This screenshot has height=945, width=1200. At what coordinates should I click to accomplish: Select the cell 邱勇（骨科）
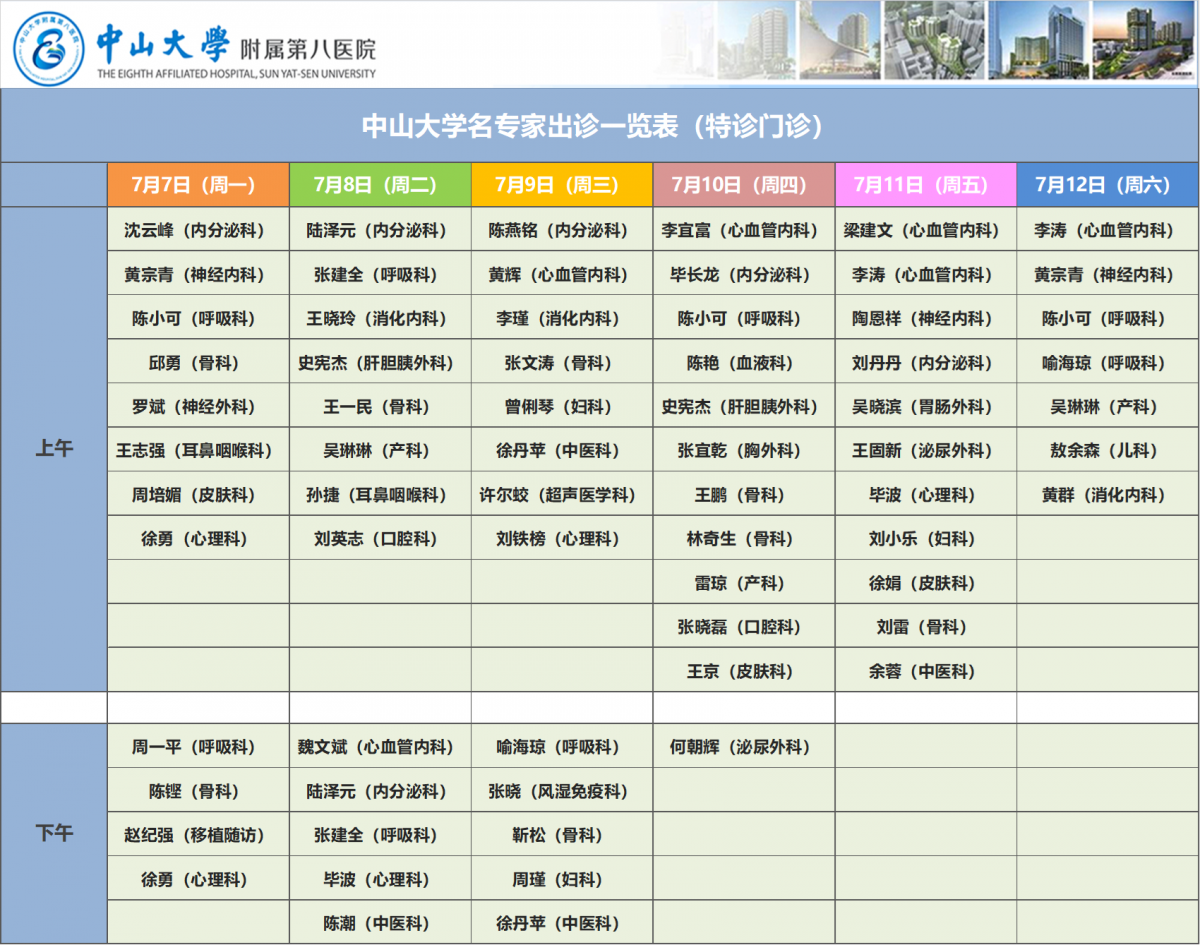coord(198,362)
